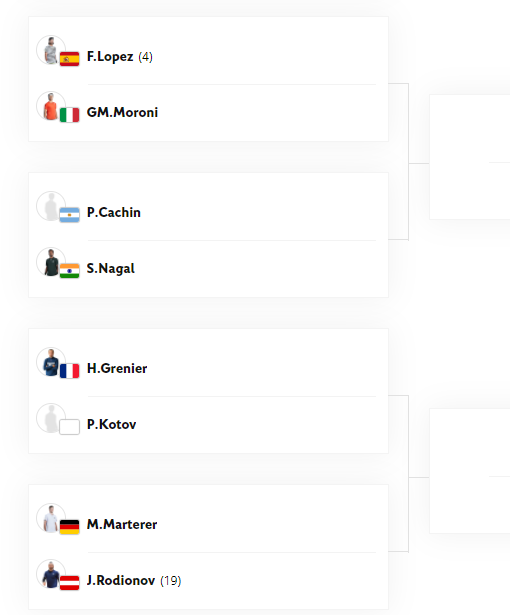Click the Germany flag beside M.Marterer

69,527
